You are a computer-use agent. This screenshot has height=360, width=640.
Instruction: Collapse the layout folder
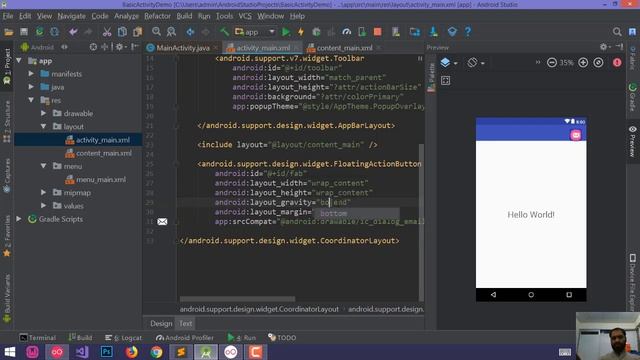(x=44, y=127)
